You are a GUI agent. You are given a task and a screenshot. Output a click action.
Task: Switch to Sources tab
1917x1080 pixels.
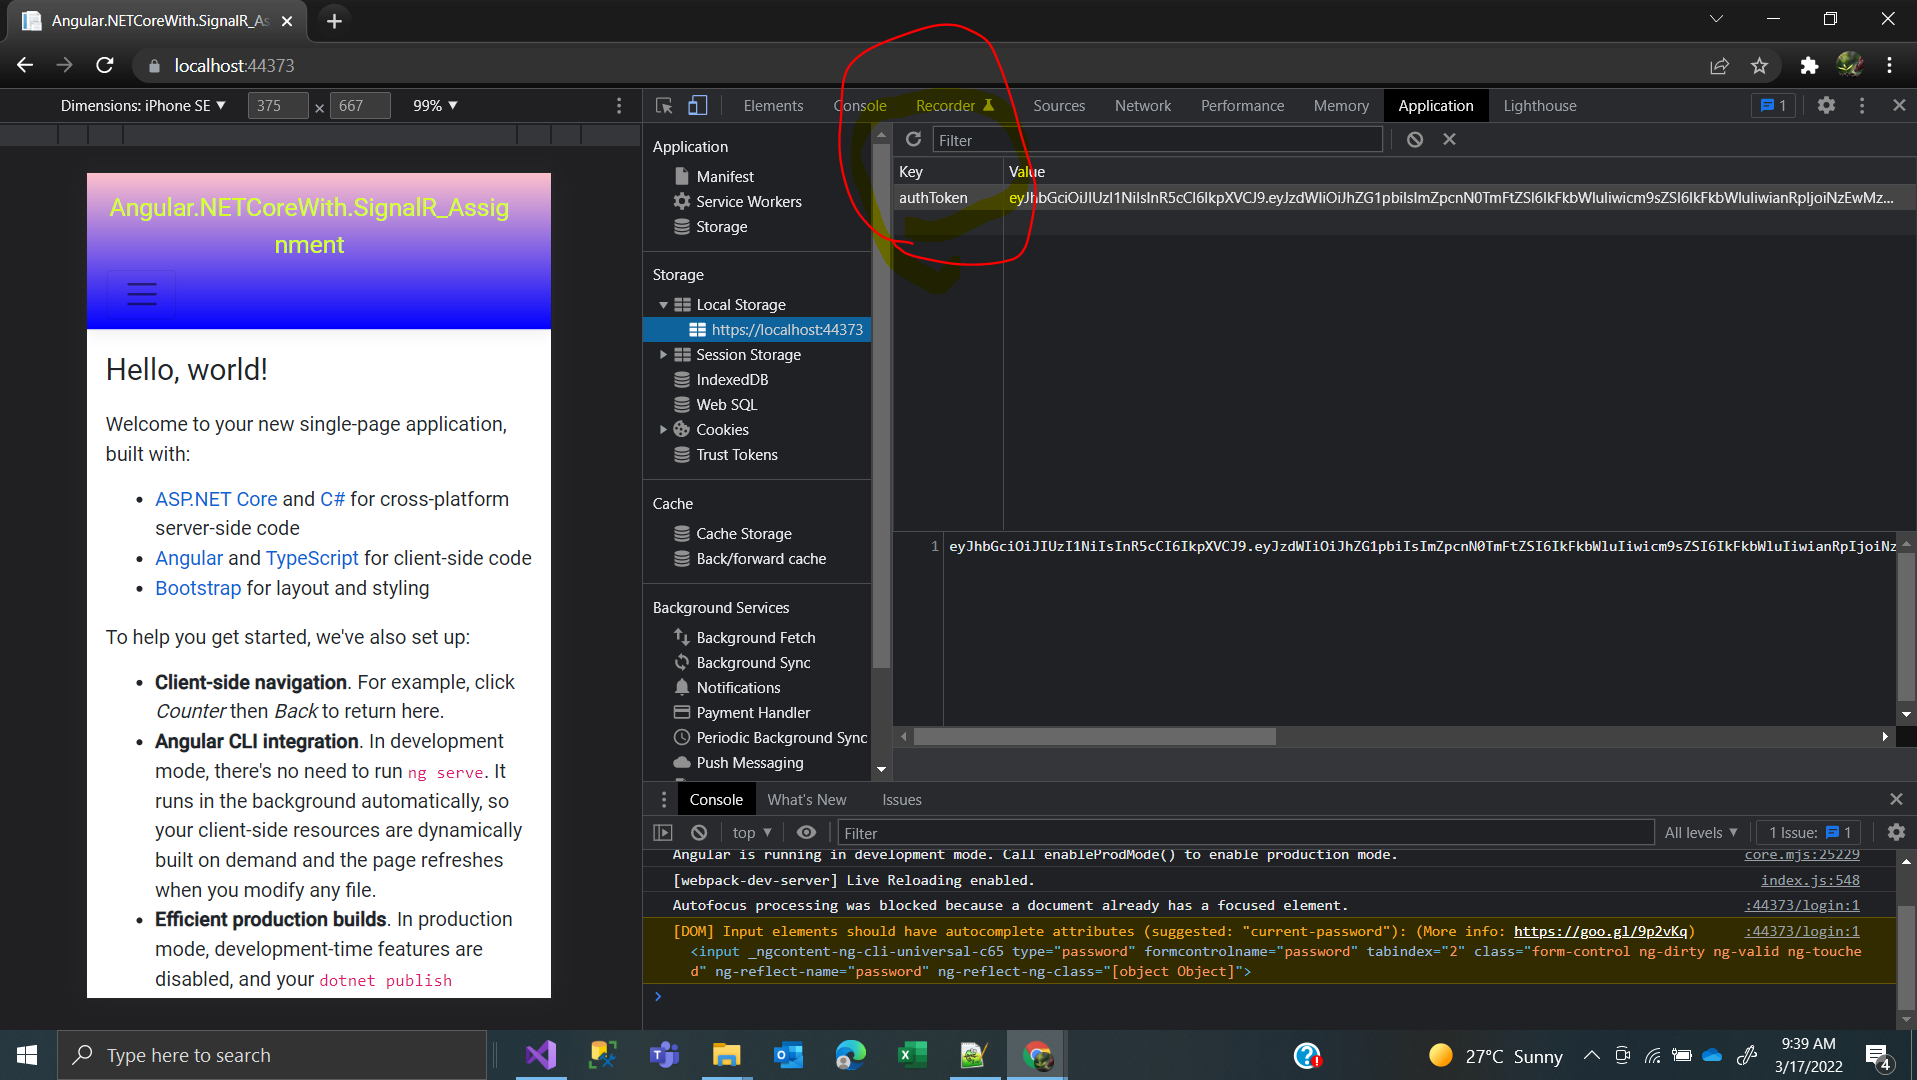[1059, 105]
